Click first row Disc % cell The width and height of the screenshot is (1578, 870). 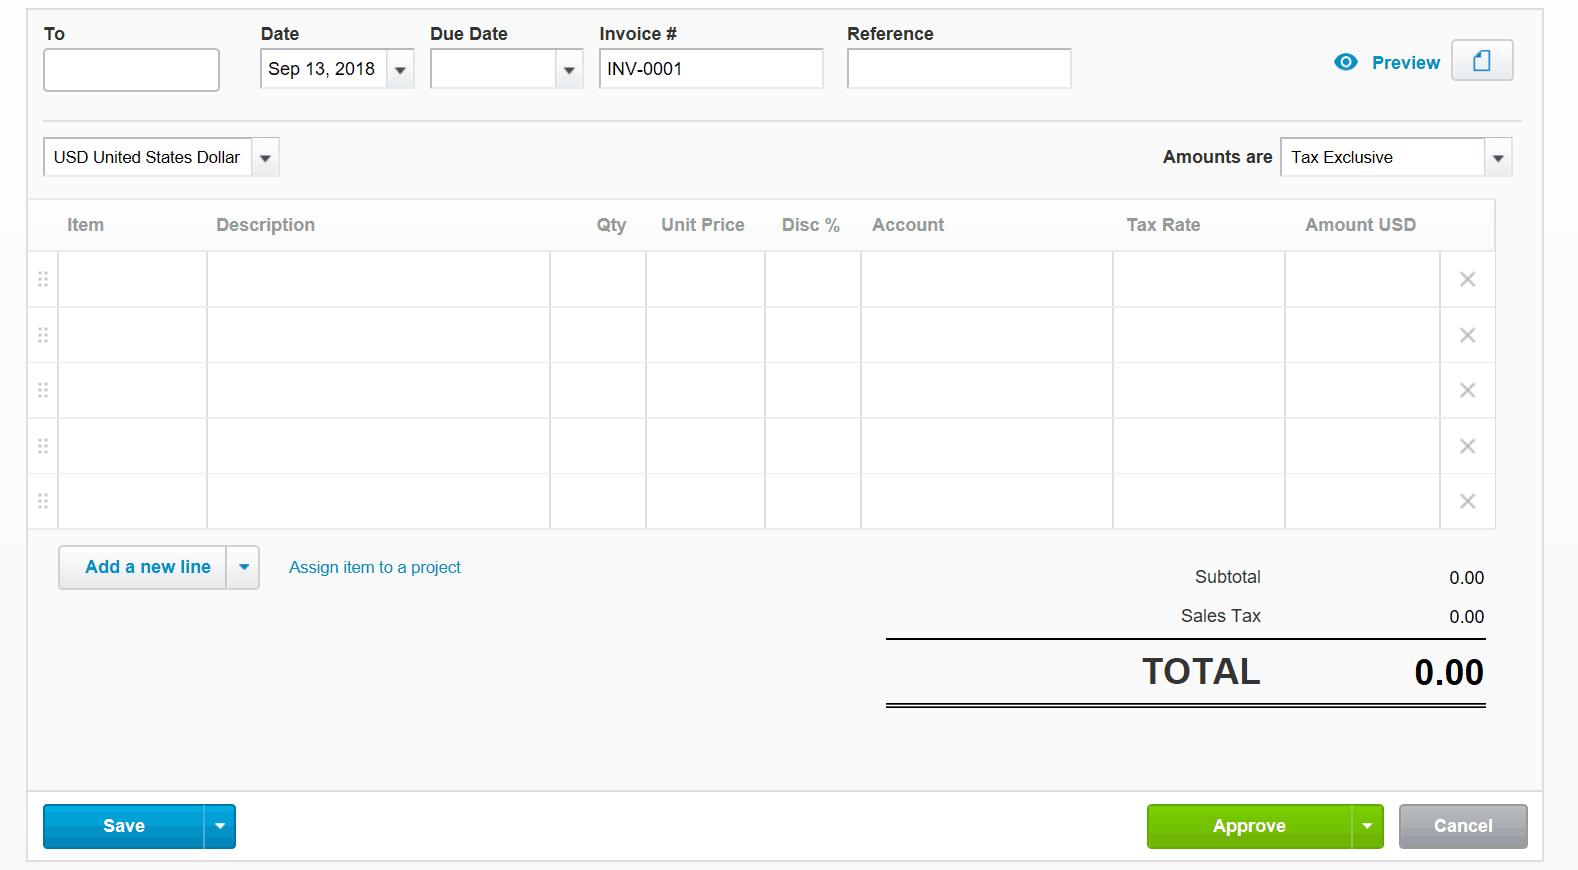(x=813, y=279)
